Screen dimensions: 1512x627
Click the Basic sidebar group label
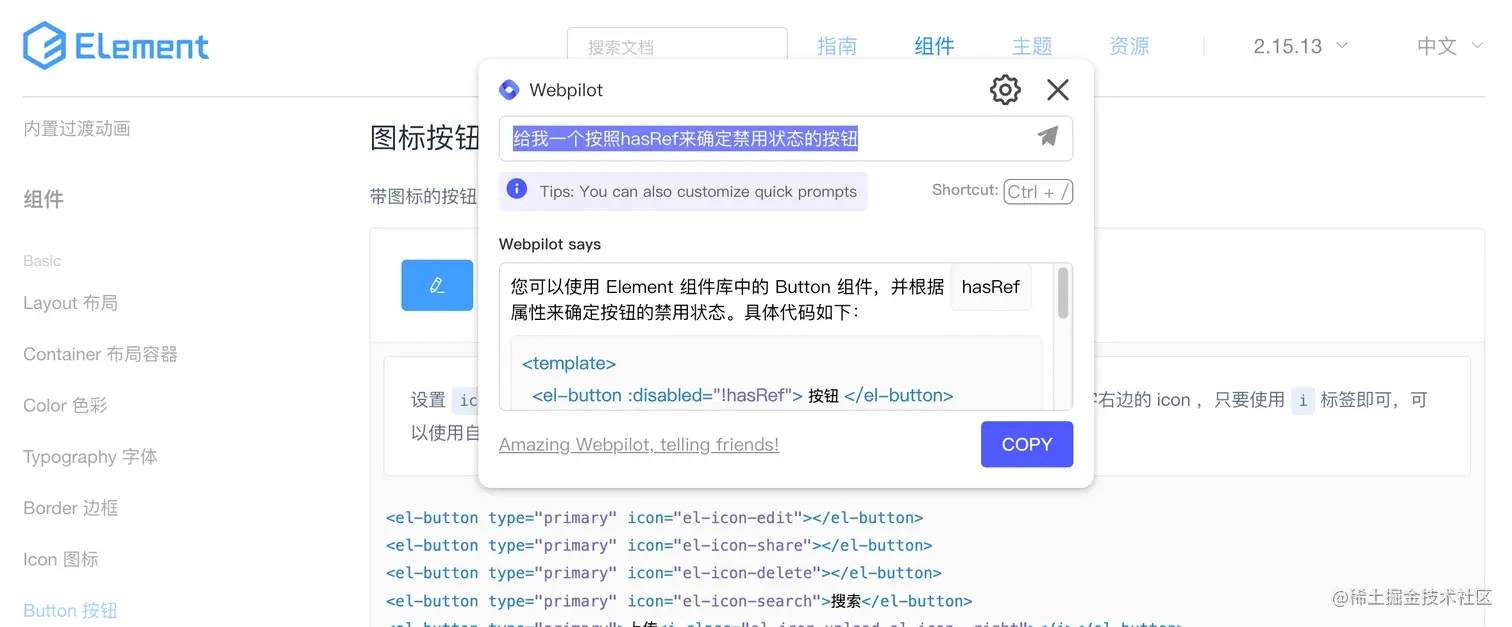pos(42,260)
